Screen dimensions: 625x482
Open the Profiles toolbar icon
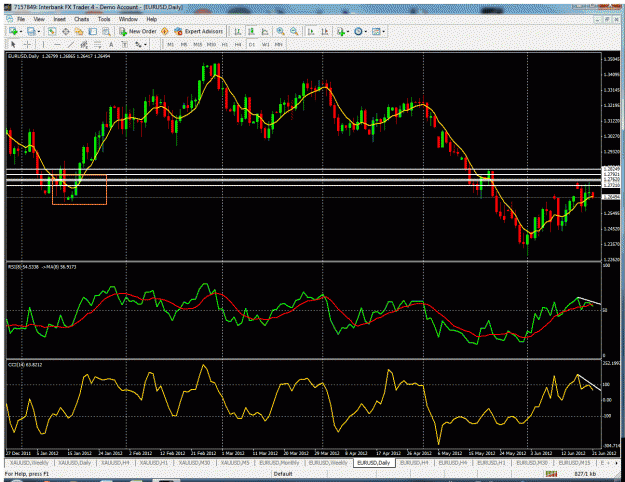(x=31, y=31)
